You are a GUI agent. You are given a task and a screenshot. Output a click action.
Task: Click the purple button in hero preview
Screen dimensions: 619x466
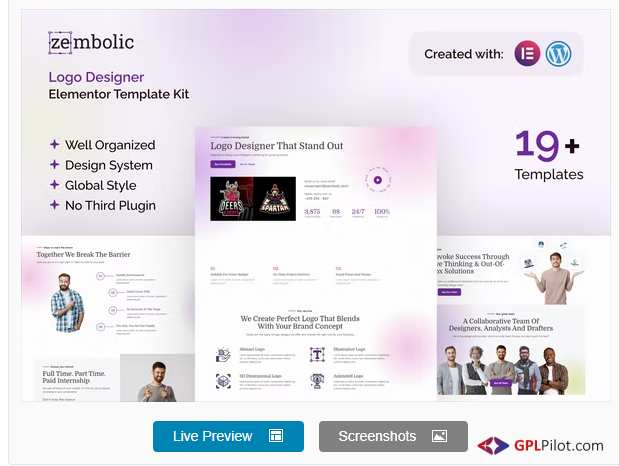point(223,164)
